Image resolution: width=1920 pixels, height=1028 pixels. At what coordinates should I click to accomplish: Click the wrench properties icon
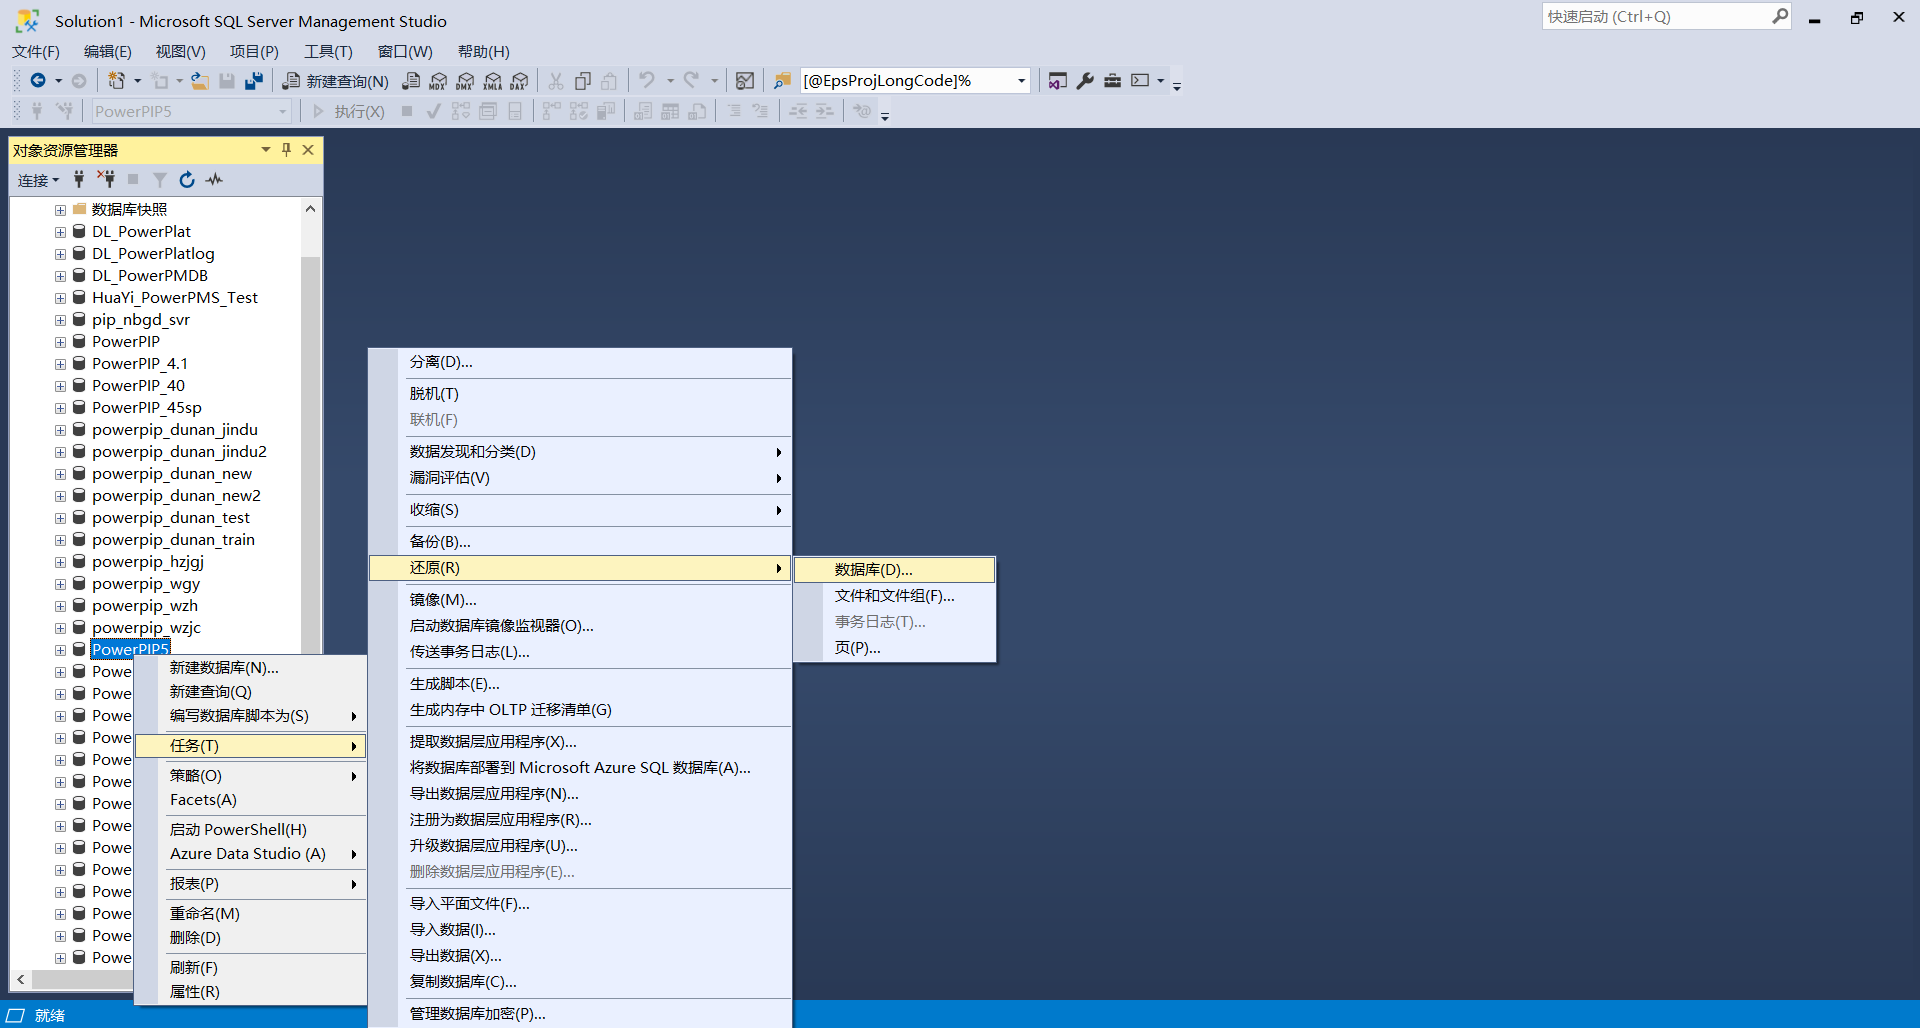coord(1085,81)
